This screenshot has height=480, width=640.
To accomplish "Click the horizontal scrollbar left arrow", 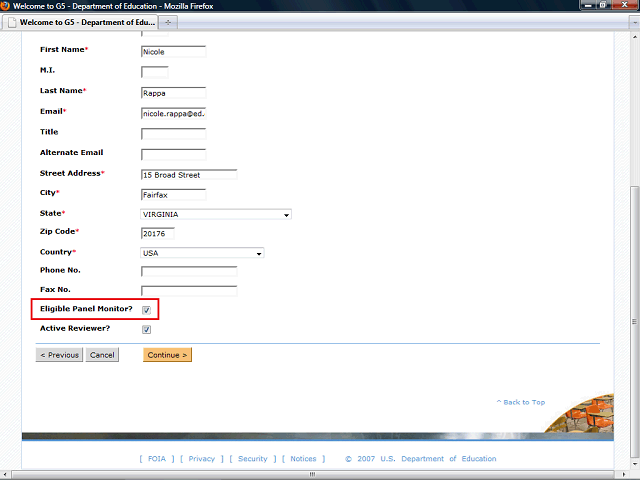I will pos(5,475).
